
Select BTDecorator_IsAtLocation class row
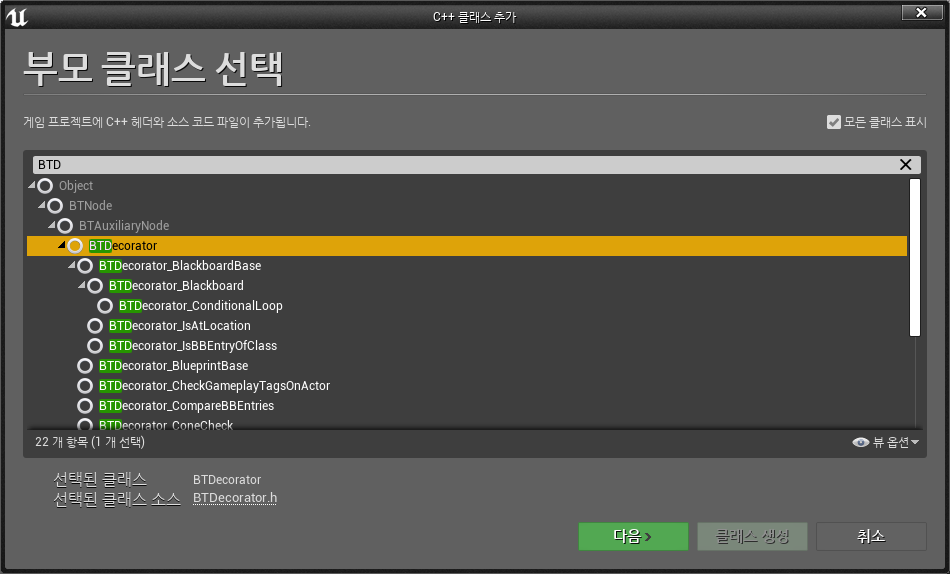click(x=467, y=325)
